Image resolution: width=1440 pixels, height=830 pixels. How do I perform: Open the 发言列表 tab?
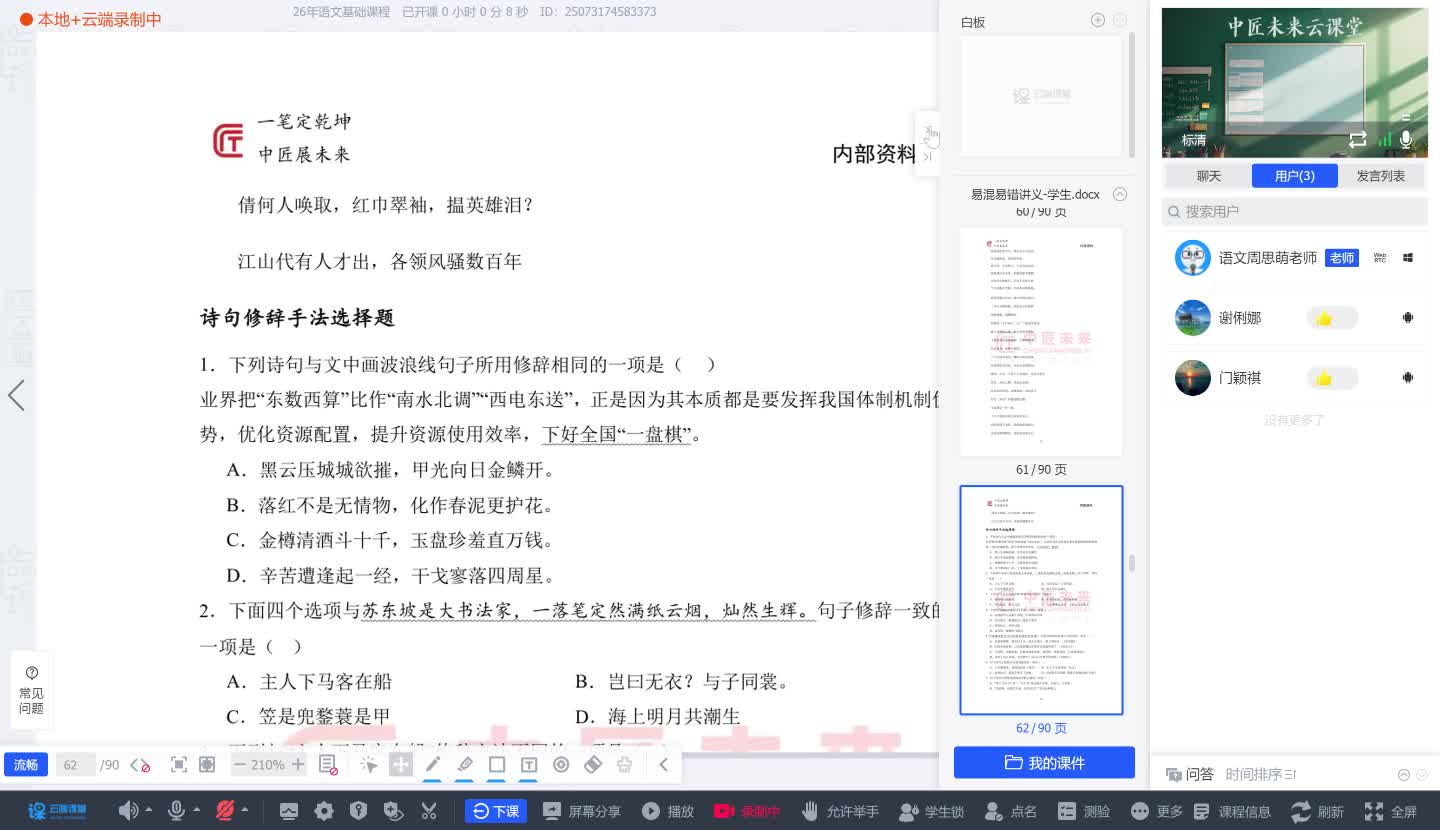1381,174
